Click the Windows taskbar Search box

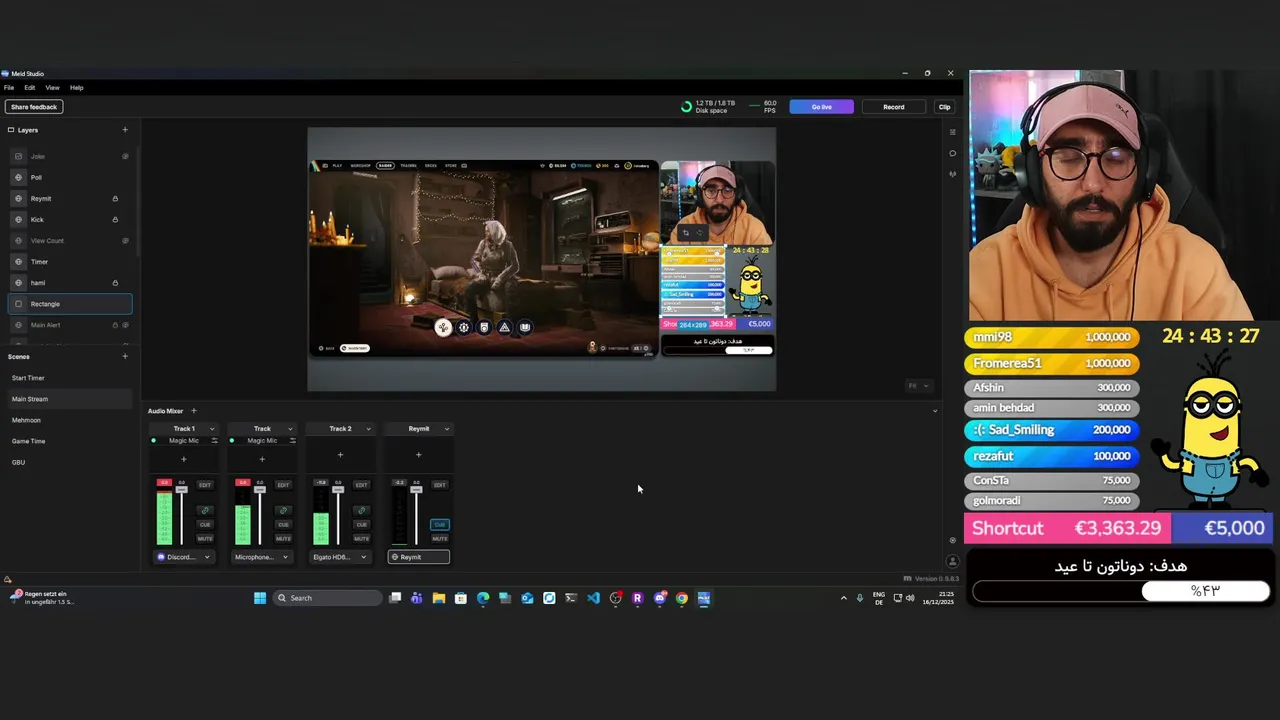click(x=329, y=598)
